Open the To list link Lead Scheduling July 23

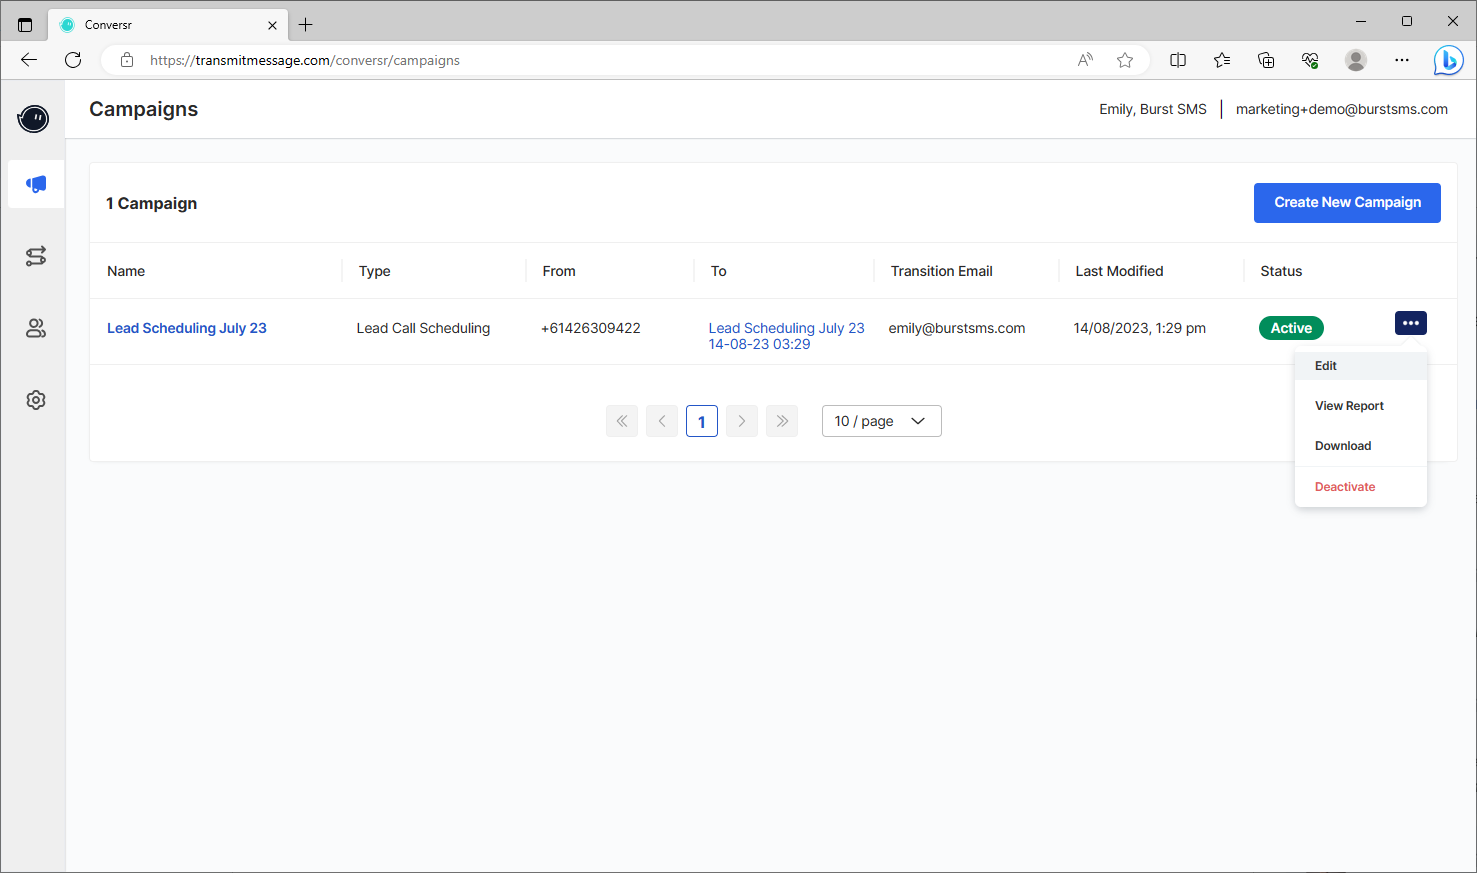[786, 336]
